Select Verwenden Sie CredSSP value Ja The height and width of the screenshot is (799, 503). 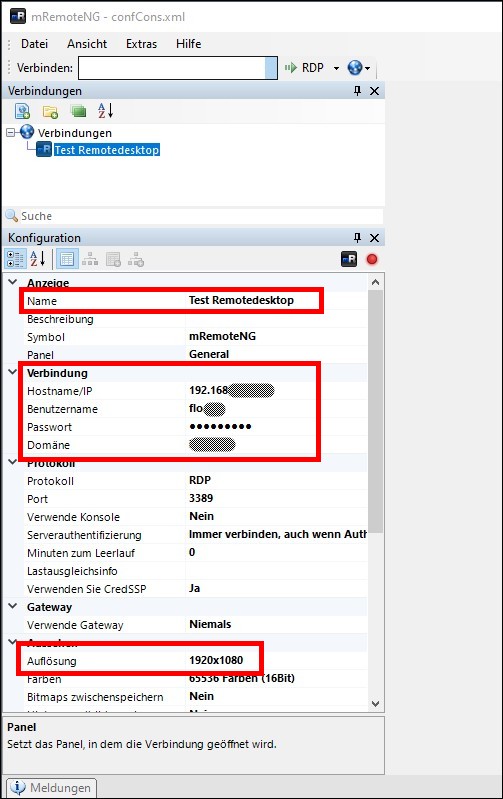194,589
